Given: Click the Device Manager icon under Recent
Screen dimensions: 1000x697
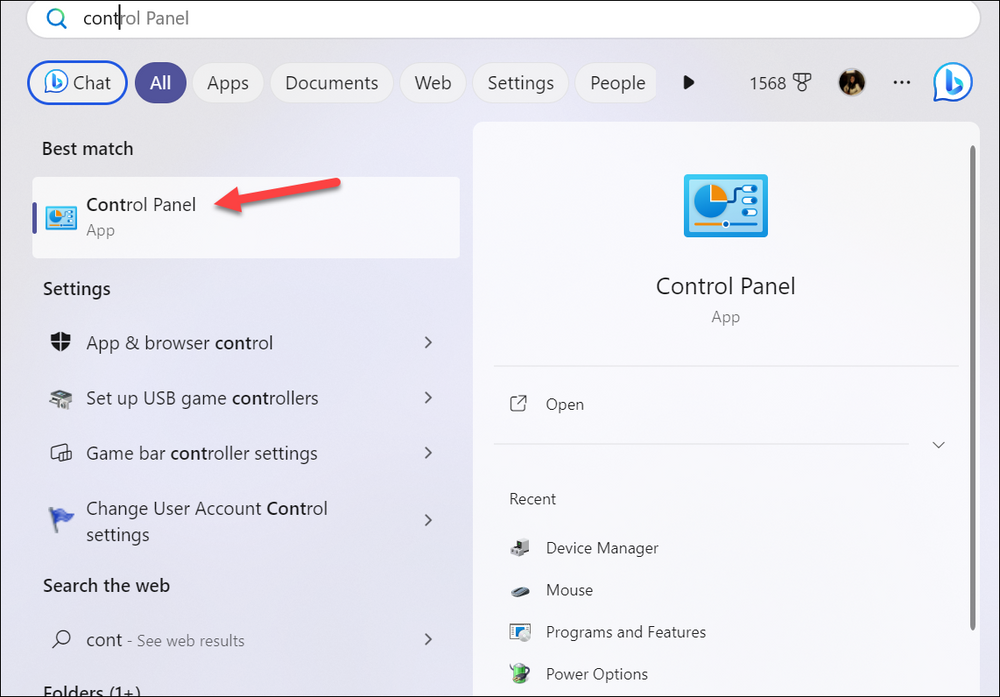Looking at the screenshot, I should 520,548.
